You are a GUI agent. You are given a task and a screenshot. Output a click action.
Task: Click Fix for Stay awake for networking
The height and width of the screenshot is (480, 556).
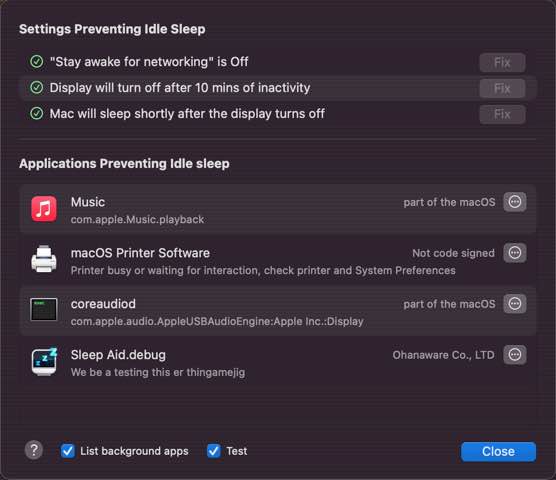point(502,63)
